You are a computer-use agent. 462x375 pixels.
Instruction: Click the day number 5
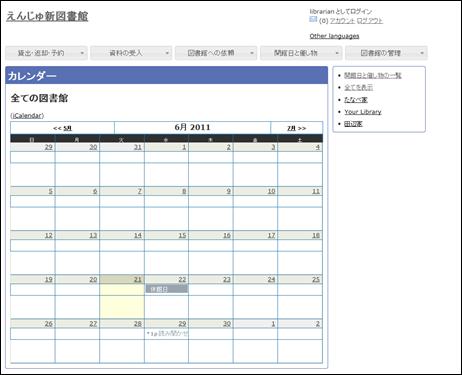(x=50, y=191)
